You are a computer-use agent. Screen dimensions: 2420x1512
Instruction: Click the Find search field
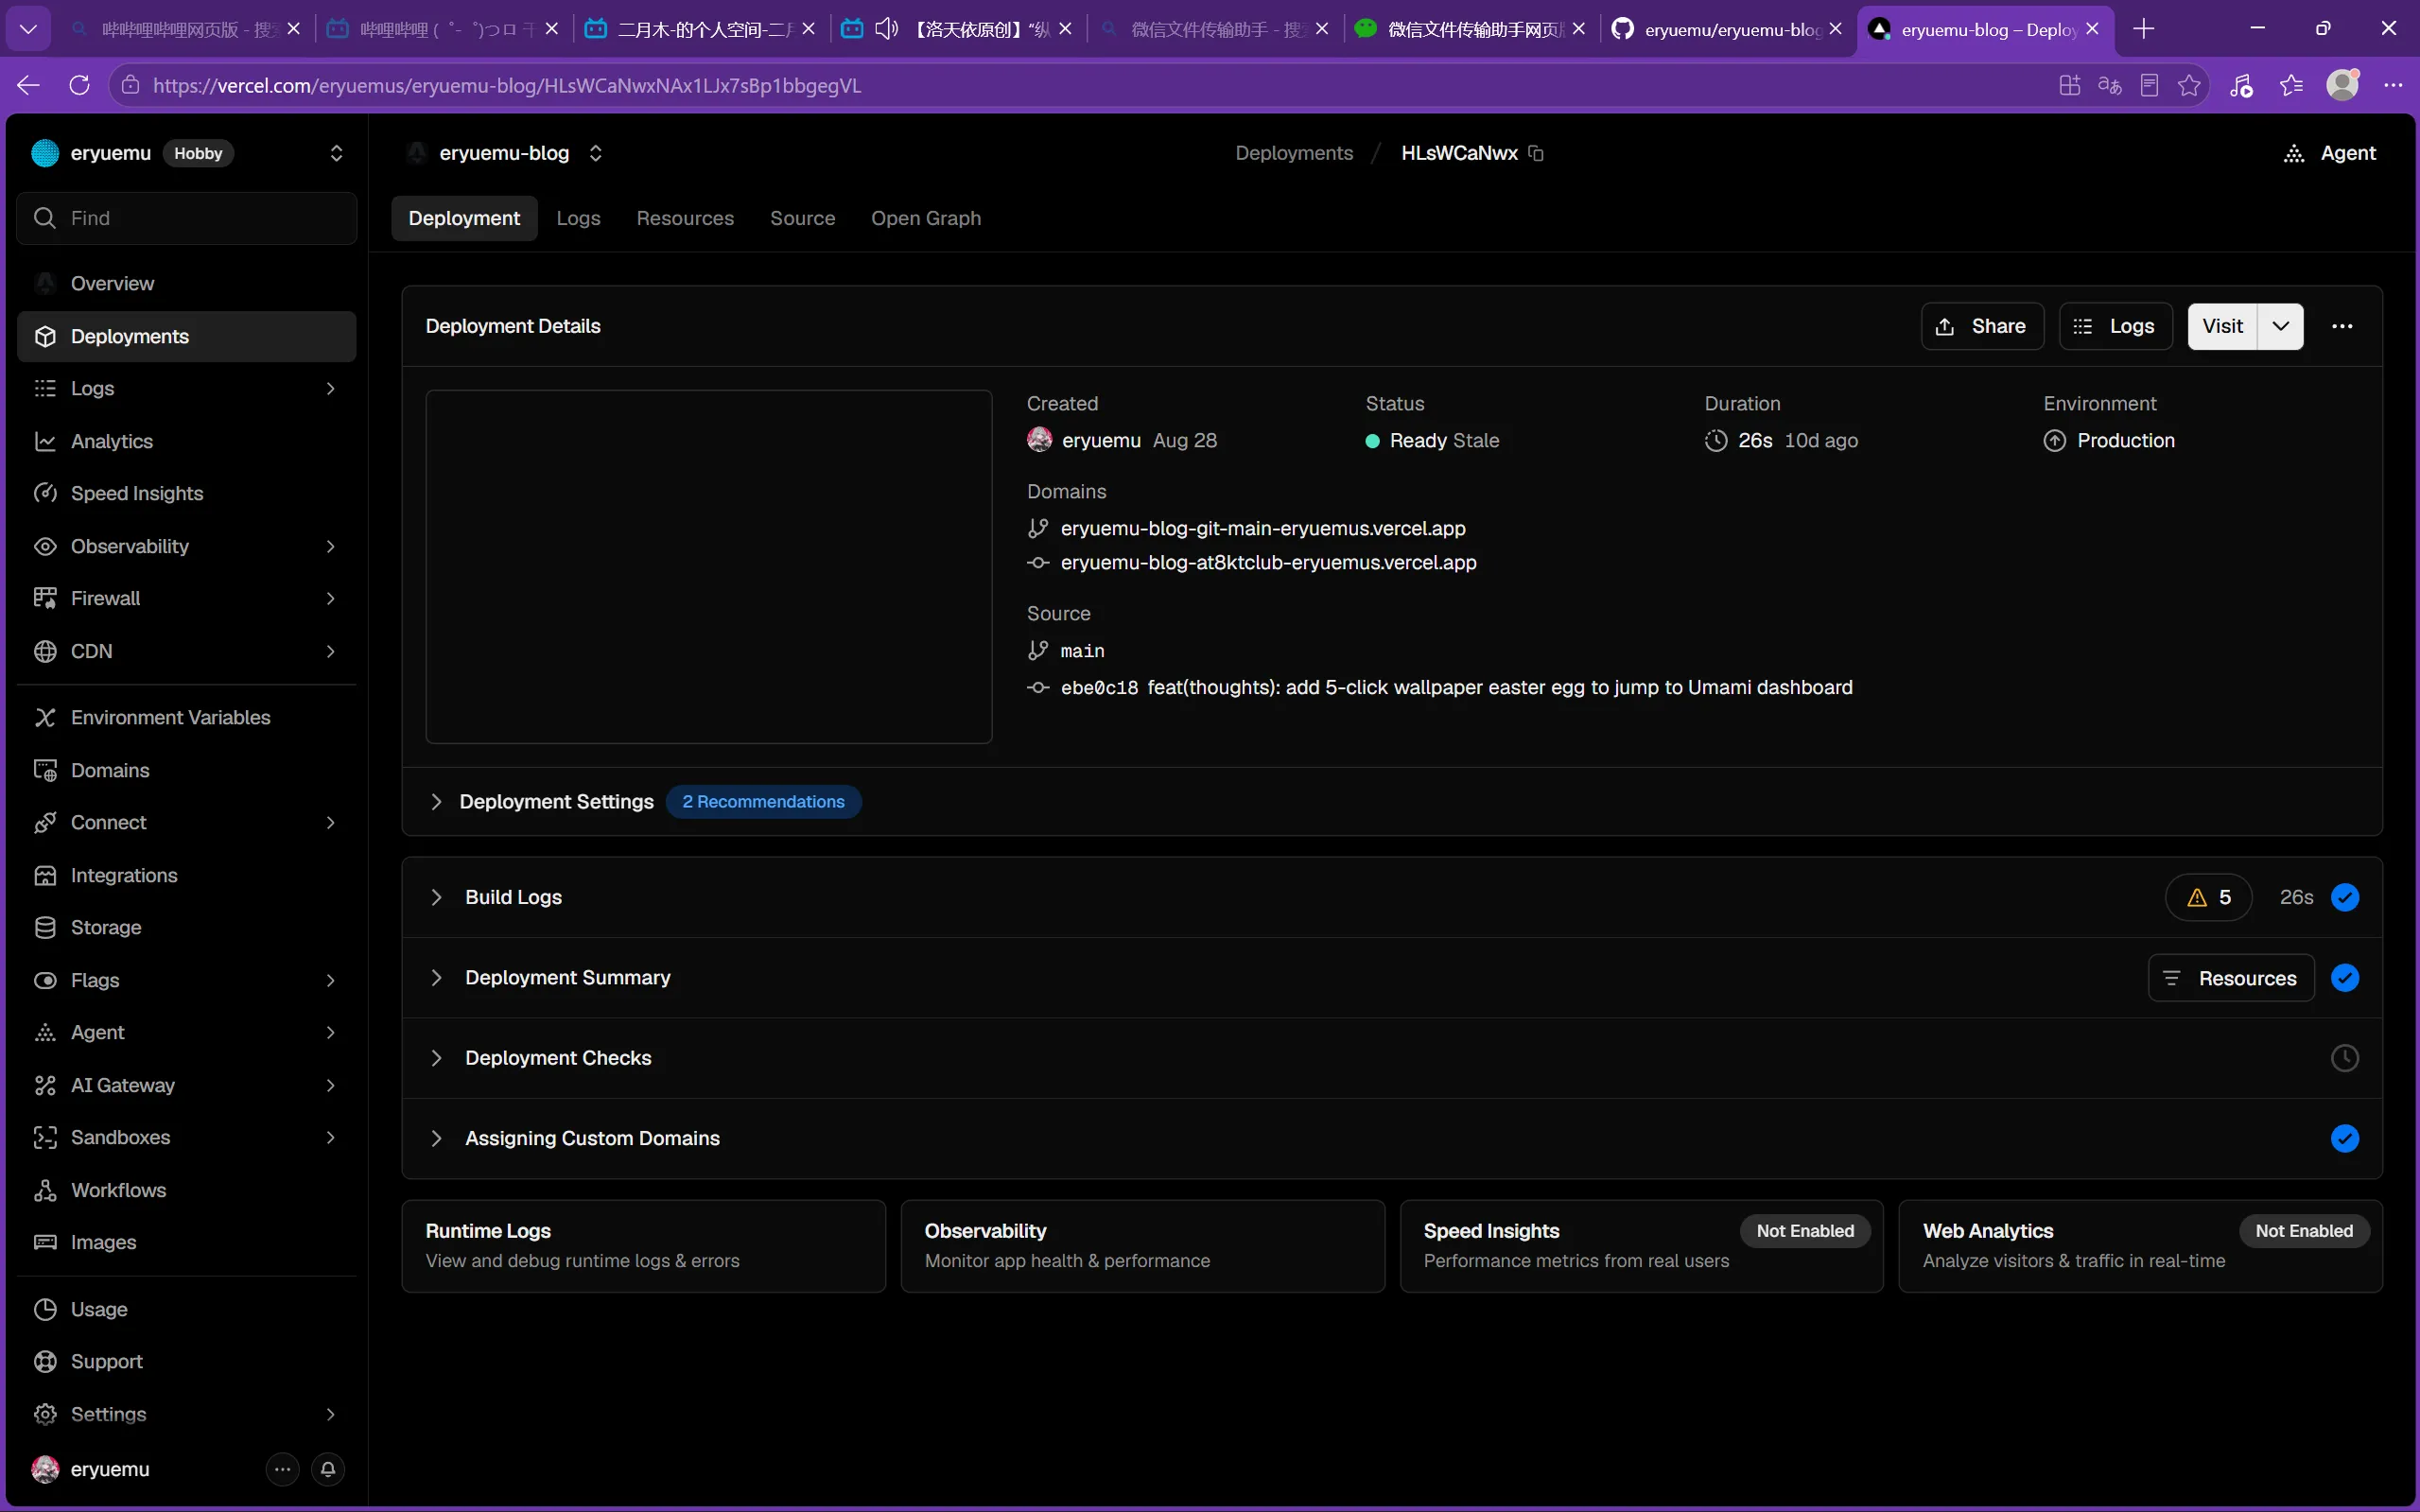pos(187,218)
